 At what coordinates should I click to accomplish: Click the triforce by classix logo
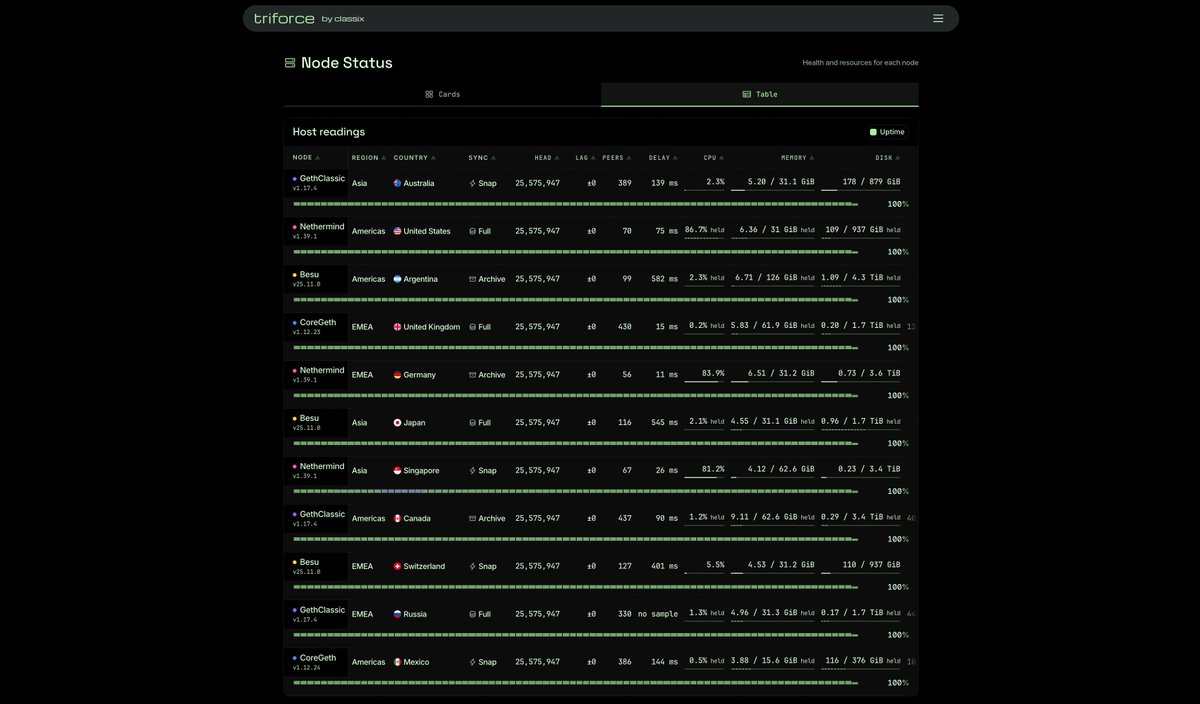click(x=309, y=18)
